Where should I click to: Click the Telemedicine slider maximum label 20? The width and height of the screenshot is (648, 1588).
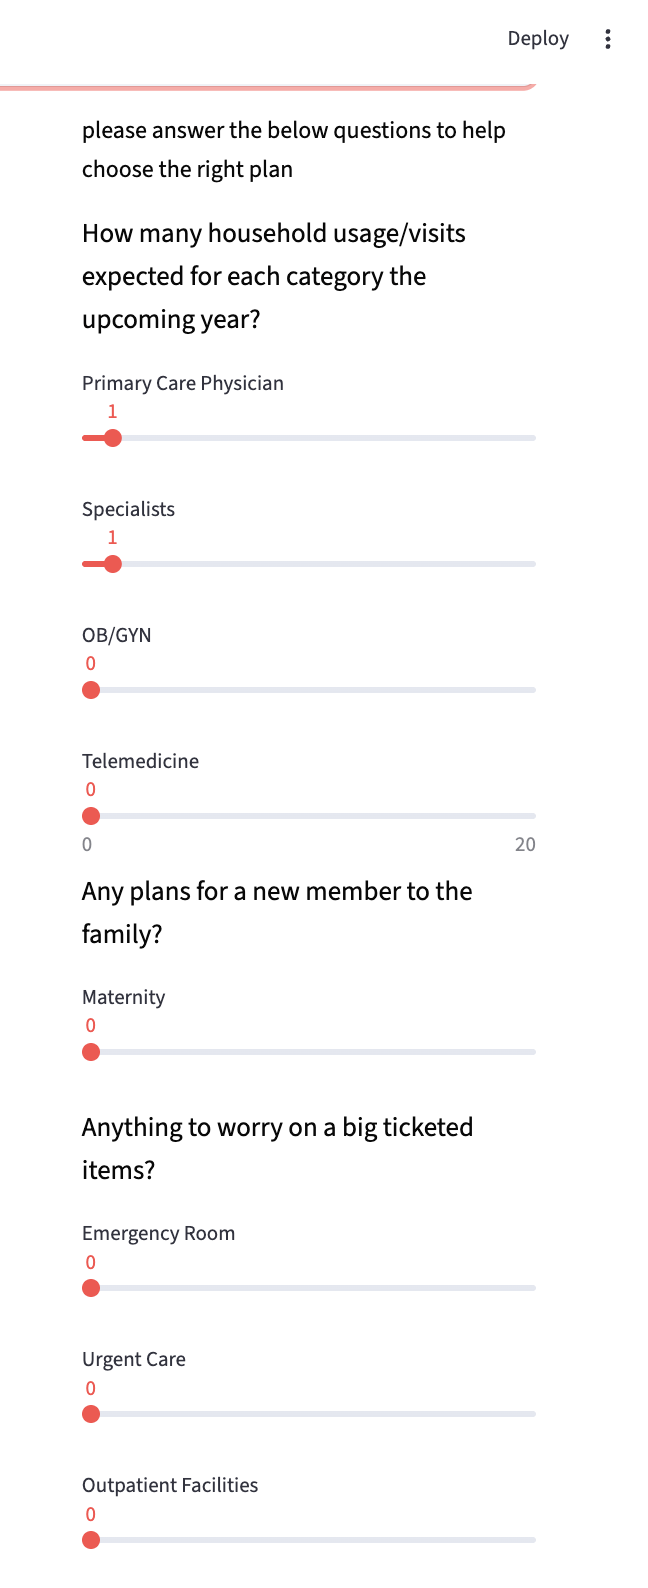click(x=525, y=845)
